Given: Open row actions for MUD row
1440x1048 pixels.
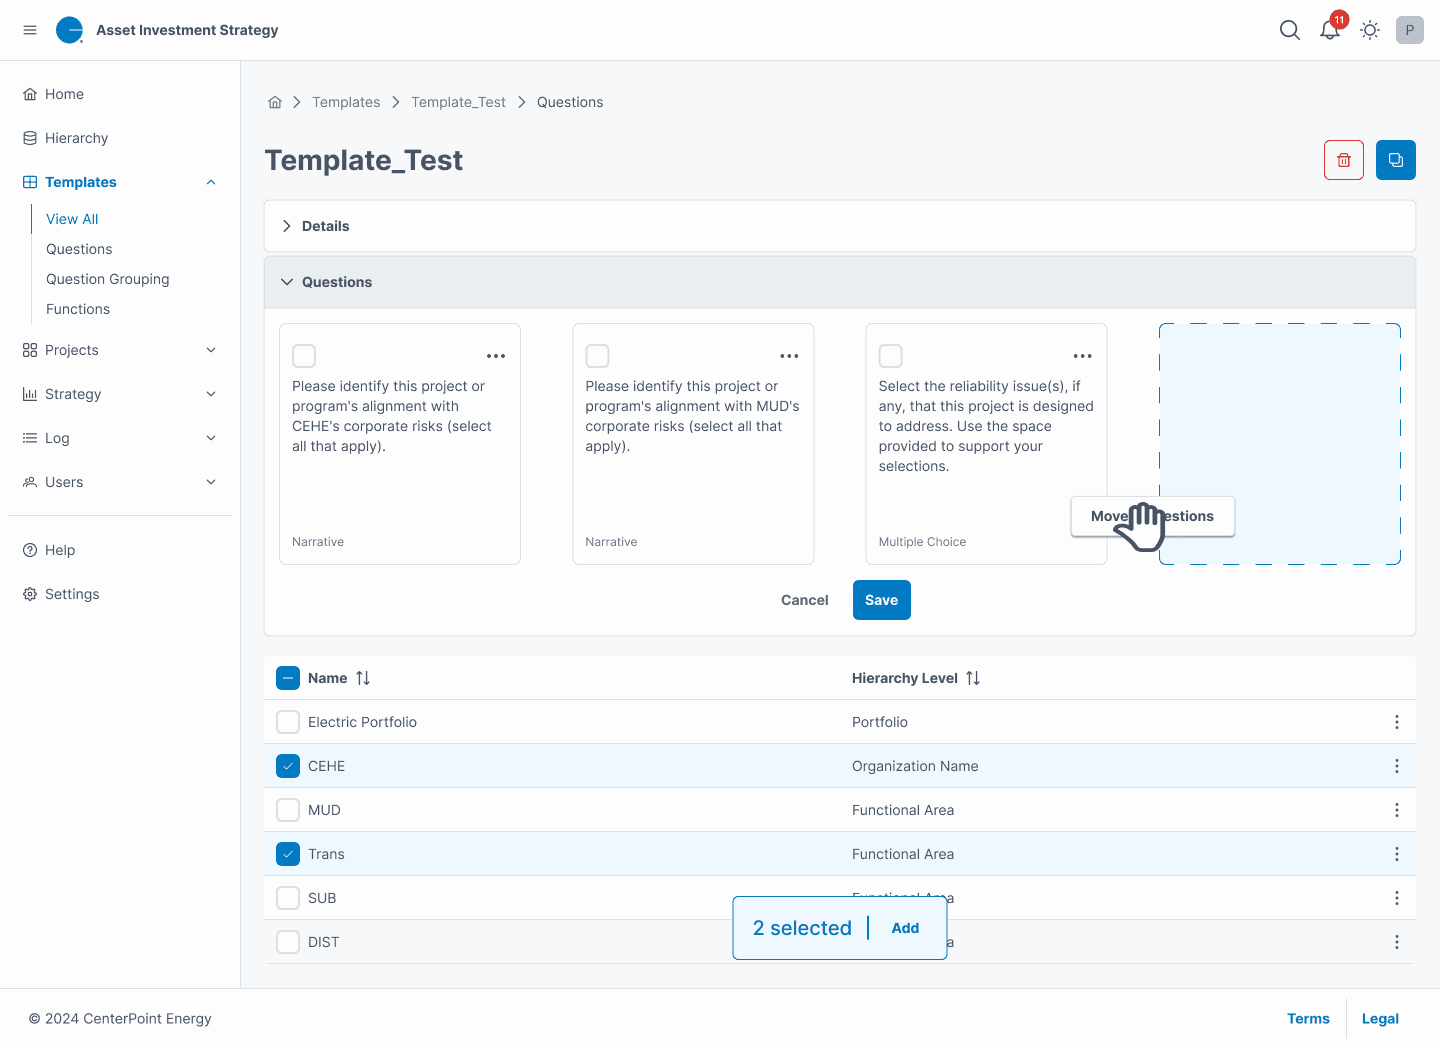Looking at the screenshot, I should (x=1397, y=810).
